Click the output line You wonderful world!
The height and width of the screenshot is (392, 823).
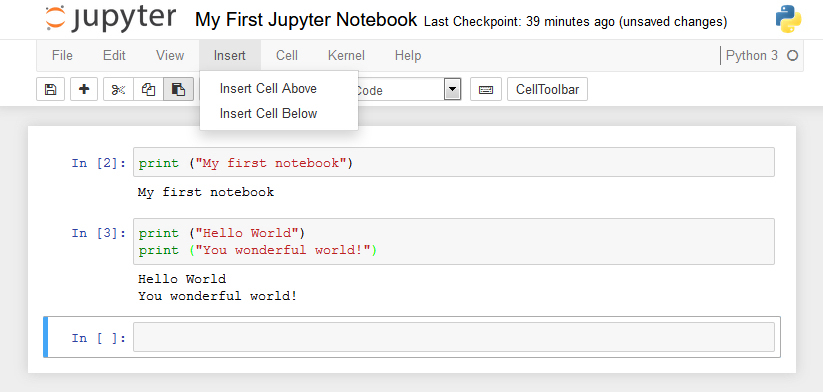(218, 296)
